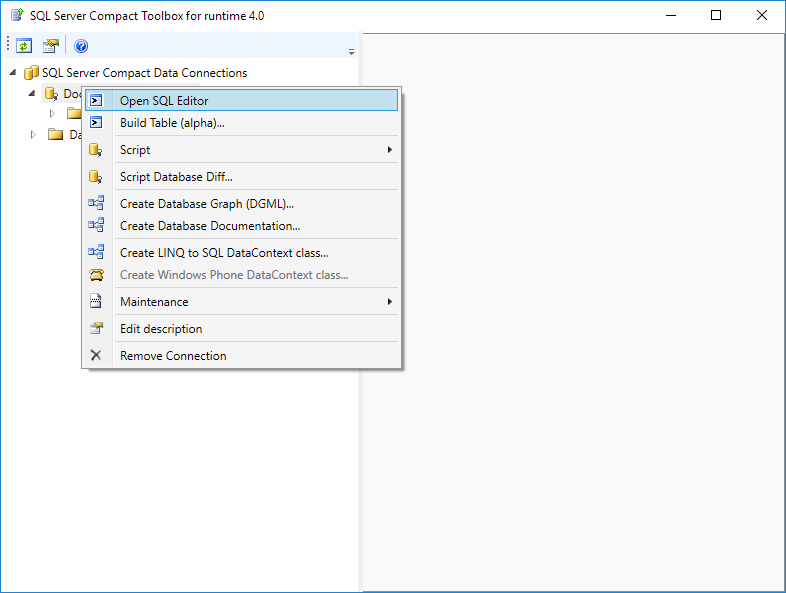Choose Open SQL Editor from context menu

click(x=164, y=101)
